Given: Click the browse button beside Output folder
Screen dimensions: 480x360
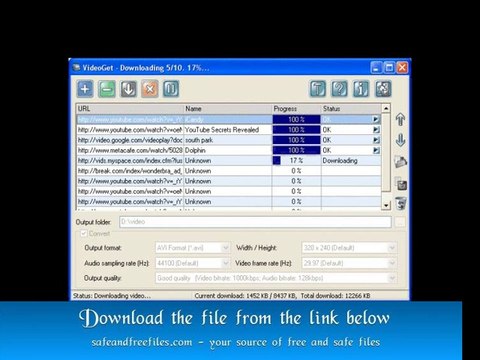Looking at the screenshot, I should pyautogui.click(x=400, y=222).
